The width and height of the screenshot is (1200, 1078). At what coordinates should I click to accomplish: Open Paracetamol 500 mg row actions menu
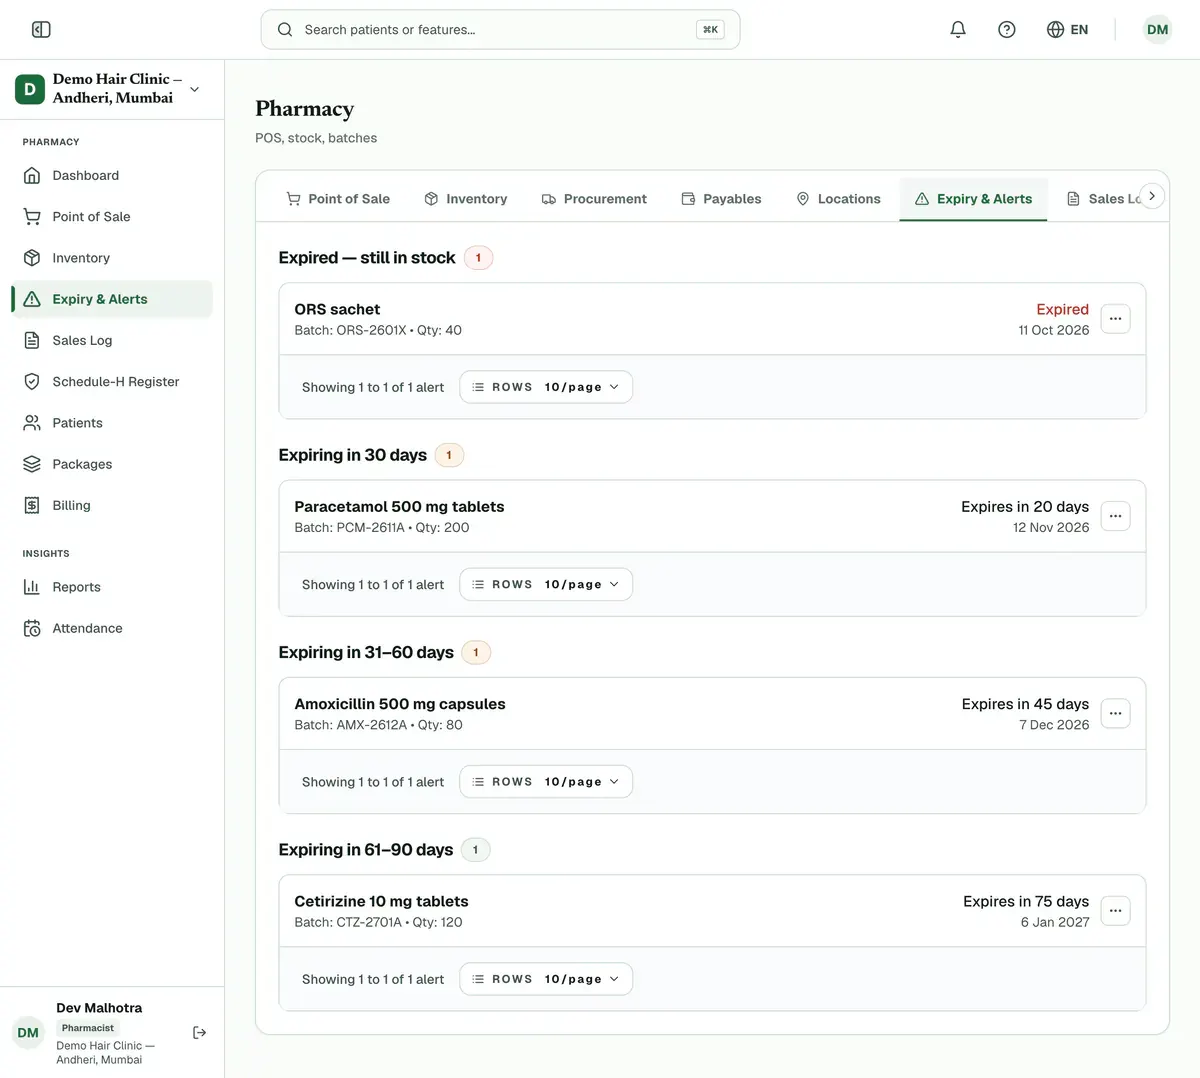(1116, 516)
